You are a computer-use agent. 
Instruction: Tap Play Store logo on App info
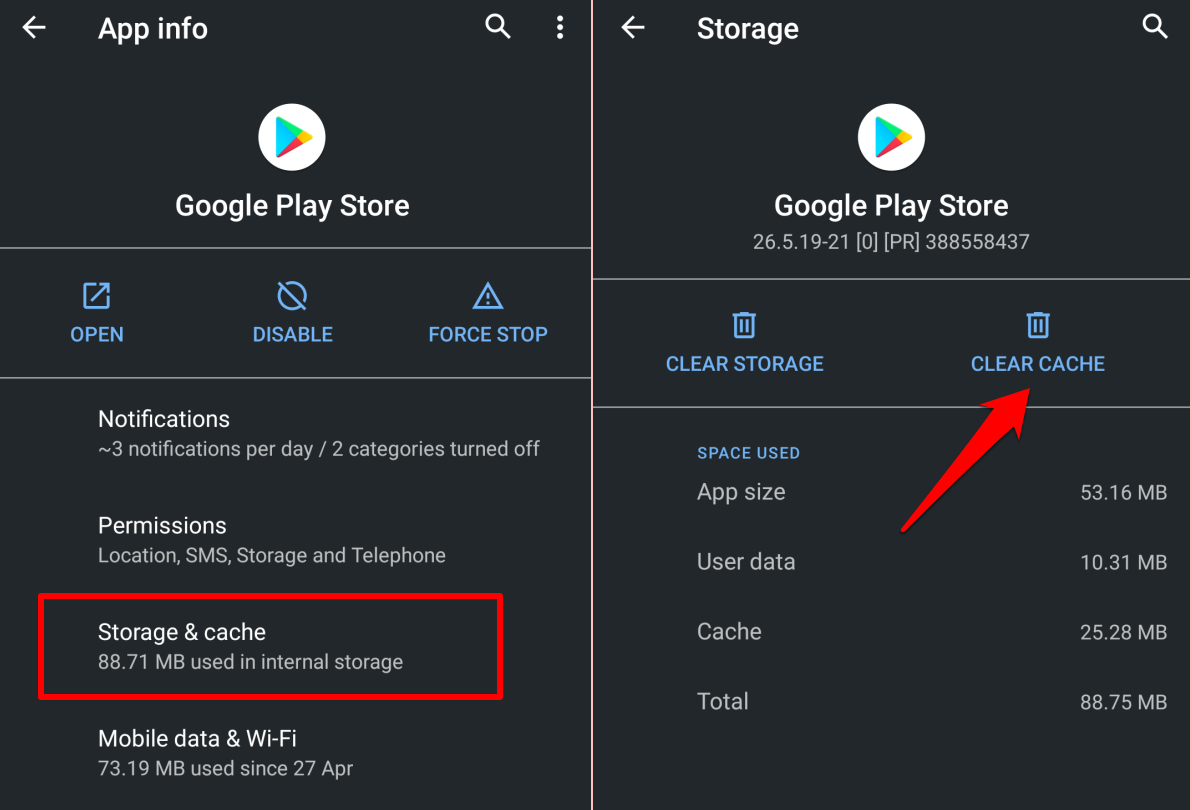click(x=292, y=138)
